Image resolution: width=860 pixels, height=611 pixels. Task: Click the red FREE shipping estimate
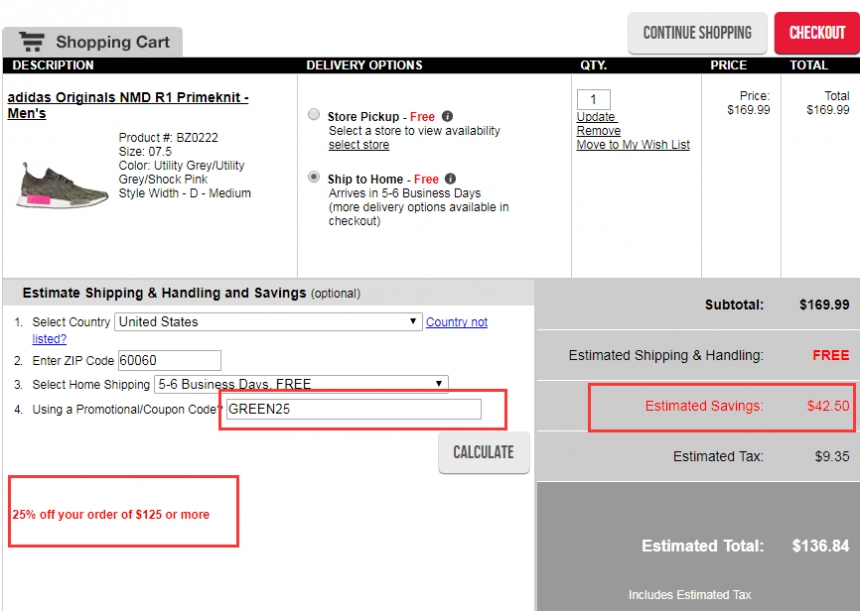pos(831,355)
